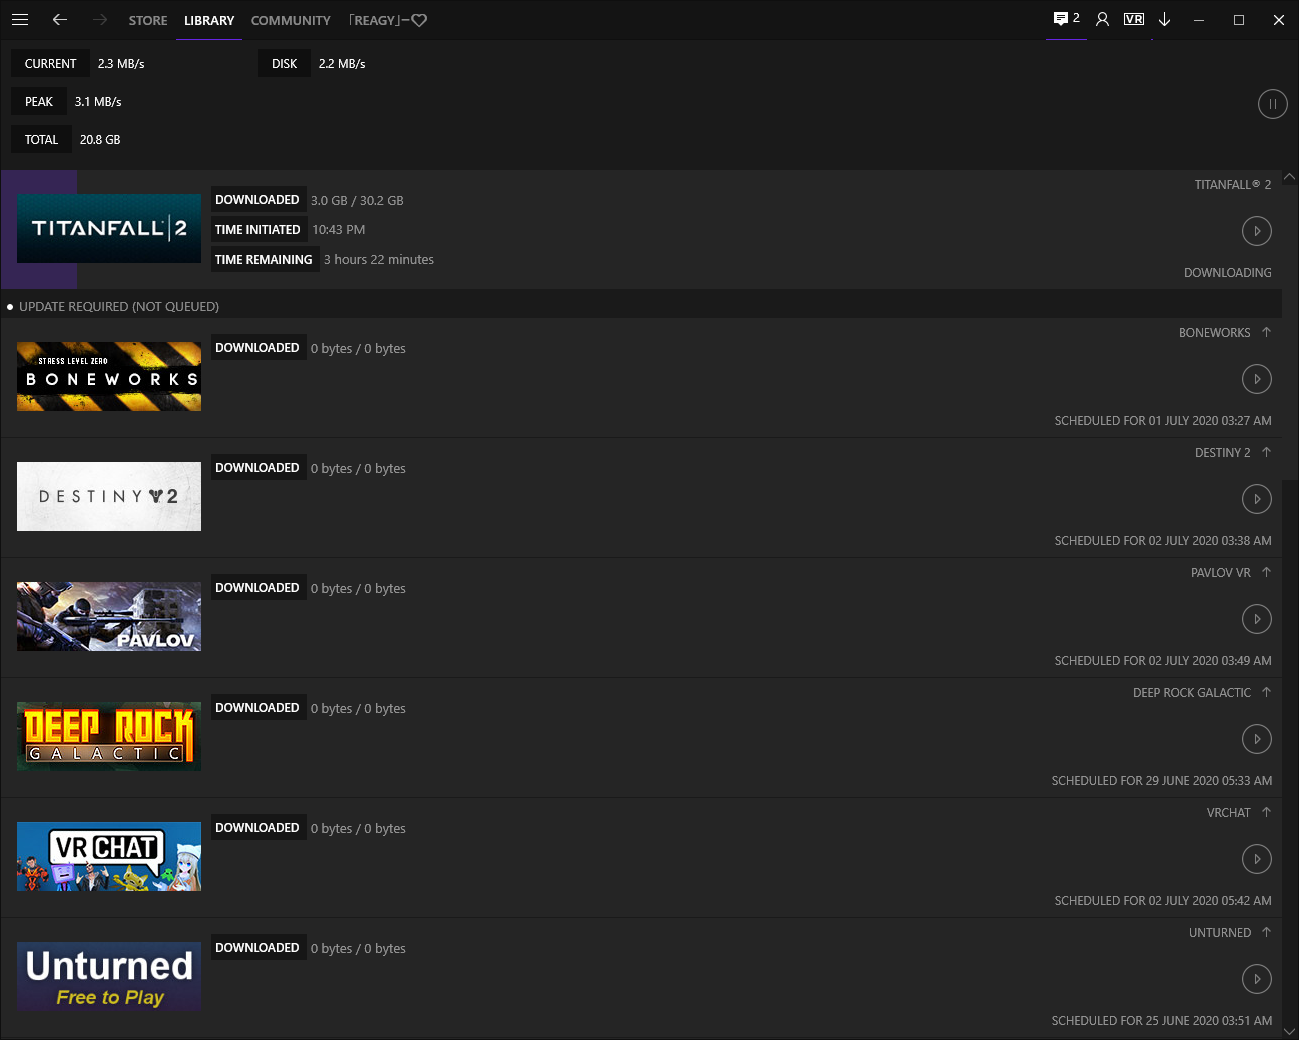Click the DISK 2.2 MB/s value
Screen dimensions: 1299x1040
point(342,64)
